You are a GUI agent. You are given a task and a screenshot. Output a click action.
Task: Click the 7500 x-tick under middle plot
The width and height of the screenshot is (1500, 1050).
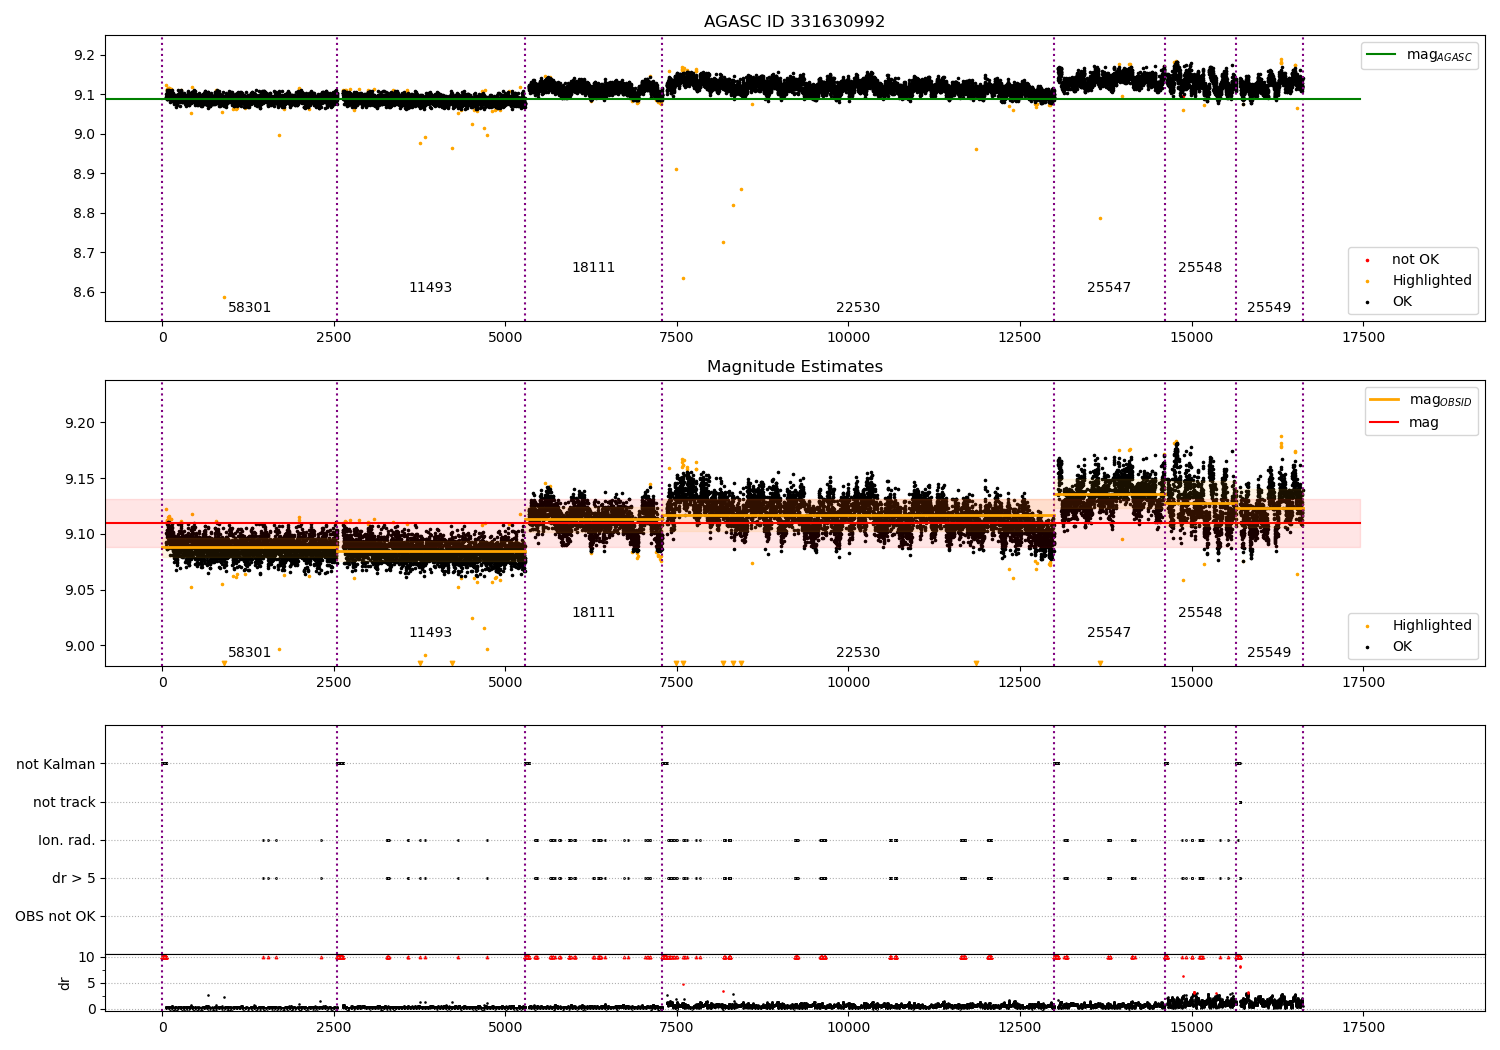point(677,683)
